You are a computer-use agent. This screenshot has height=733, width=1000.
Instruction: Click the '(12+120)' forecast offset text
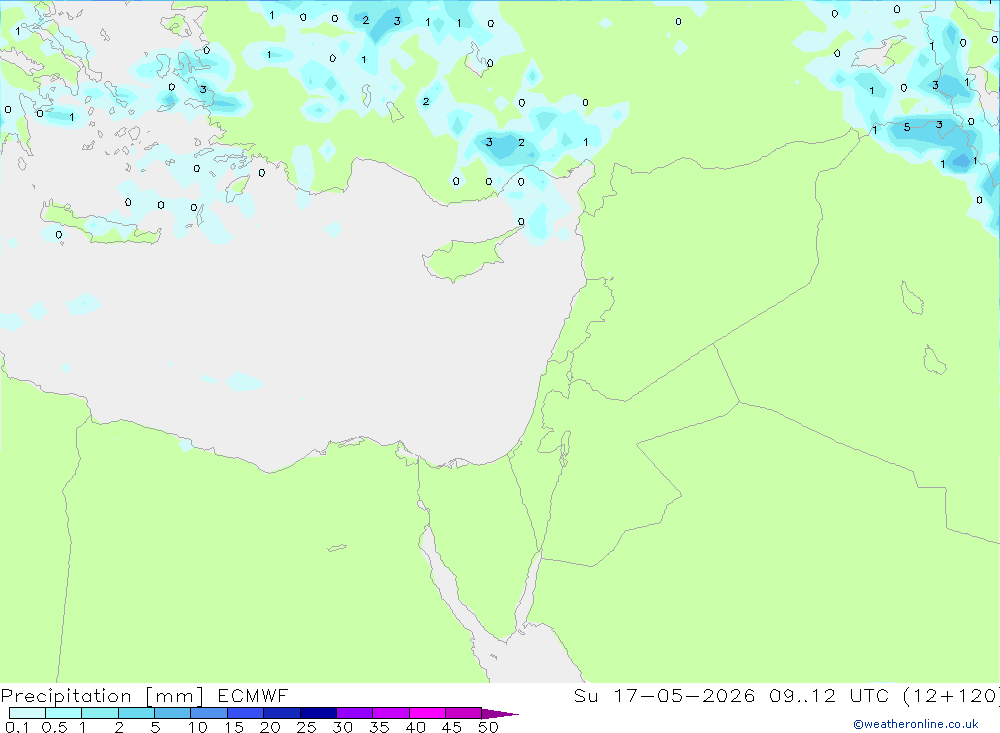tap(951, 695)
